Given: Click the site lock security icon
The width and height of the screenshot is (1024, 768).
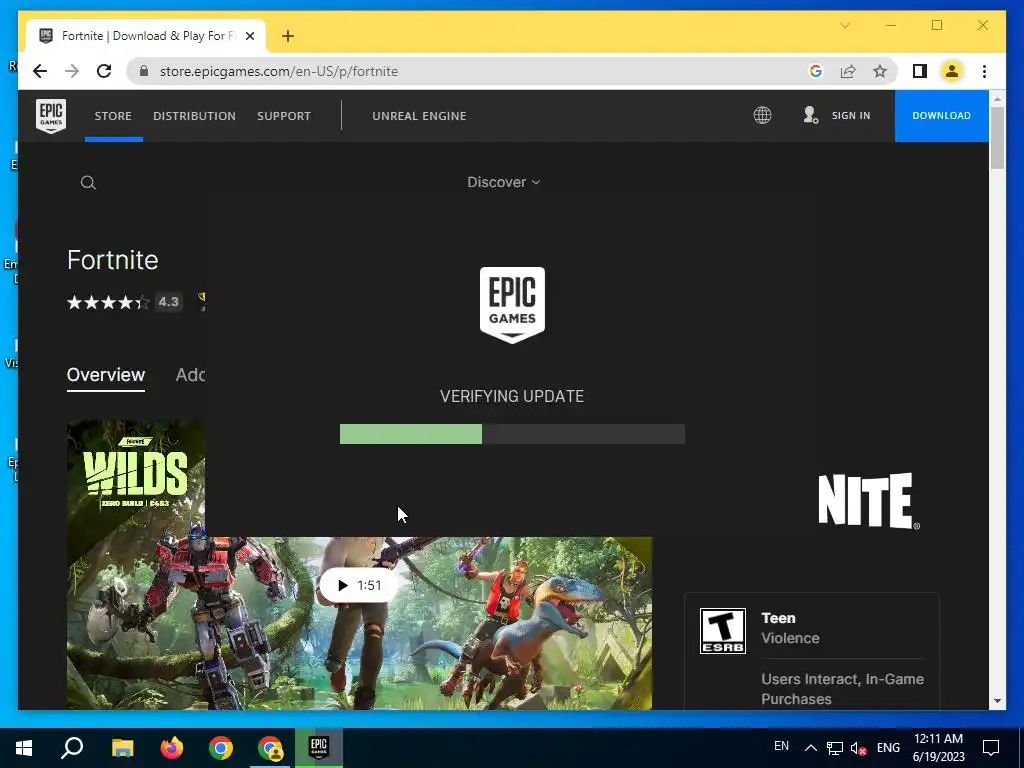Looking at the screenshot, I should tap(144, 71).
